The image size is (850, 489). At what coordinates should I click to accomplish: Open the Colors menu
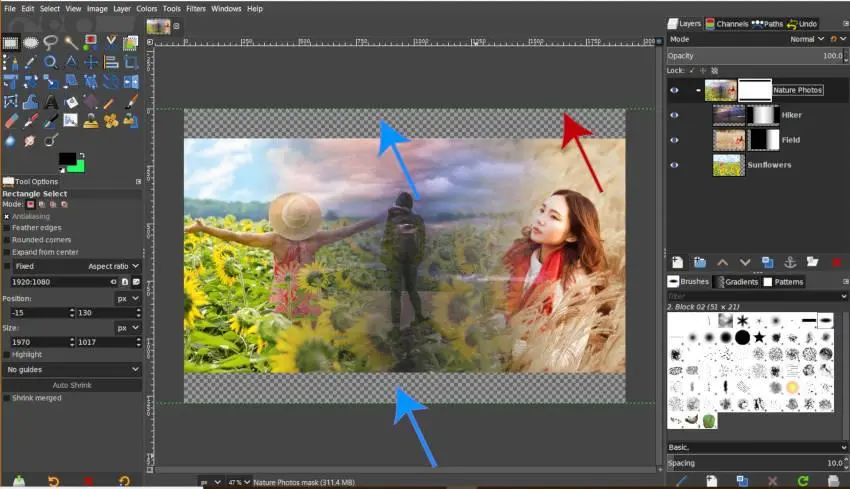click(146, 9)
